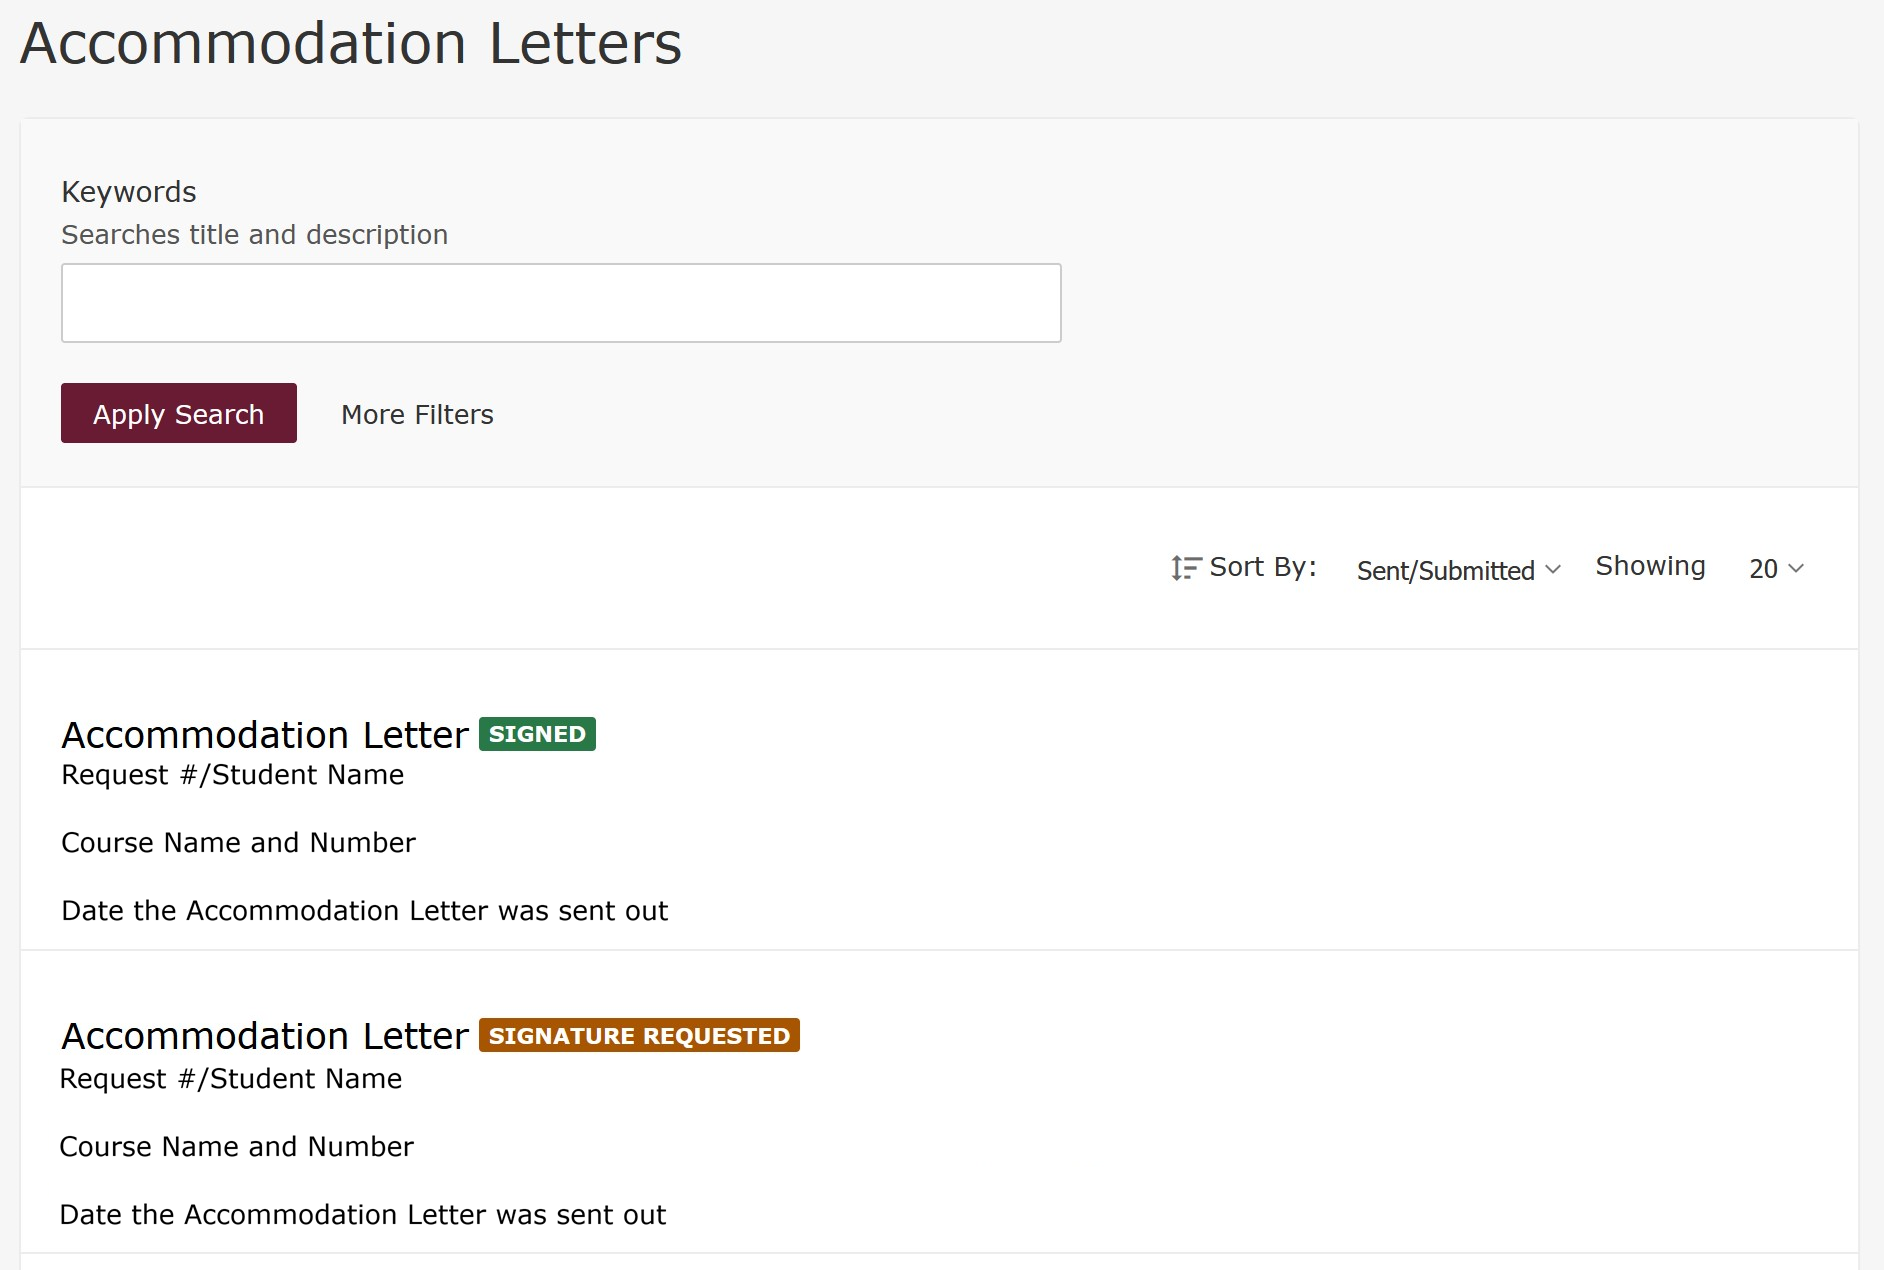Click the Searches title and description hint text

click(x=255, y=234)
